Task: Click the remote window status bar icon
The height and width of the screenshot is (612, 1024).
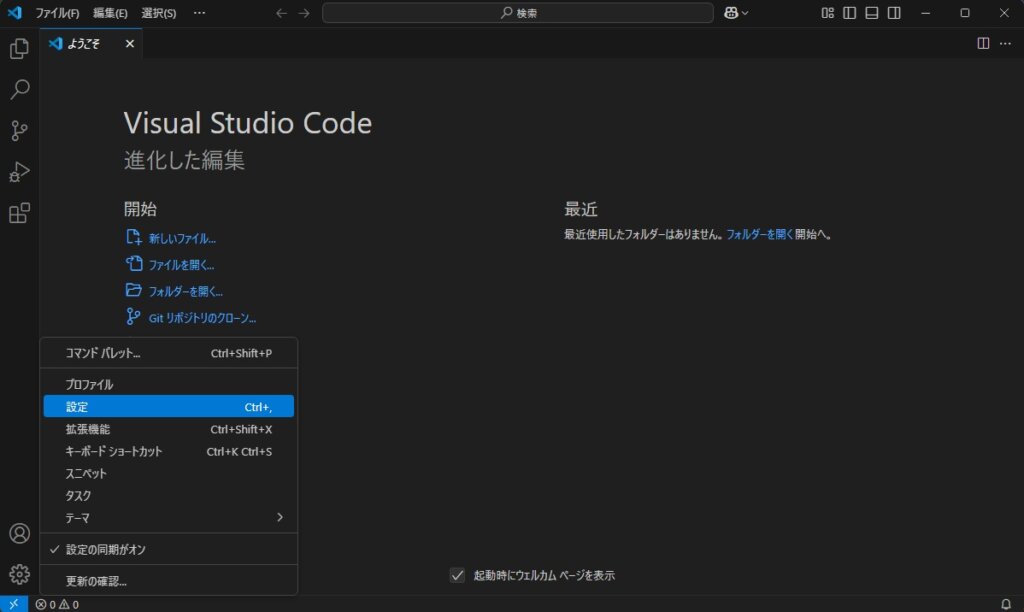Action: 14,604
